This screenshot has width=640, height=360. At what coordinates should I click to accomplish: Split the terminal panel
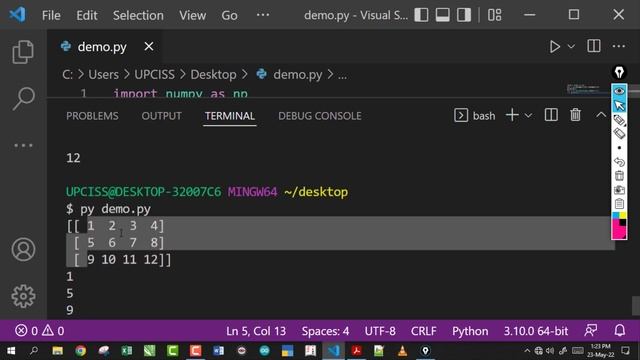551,116
